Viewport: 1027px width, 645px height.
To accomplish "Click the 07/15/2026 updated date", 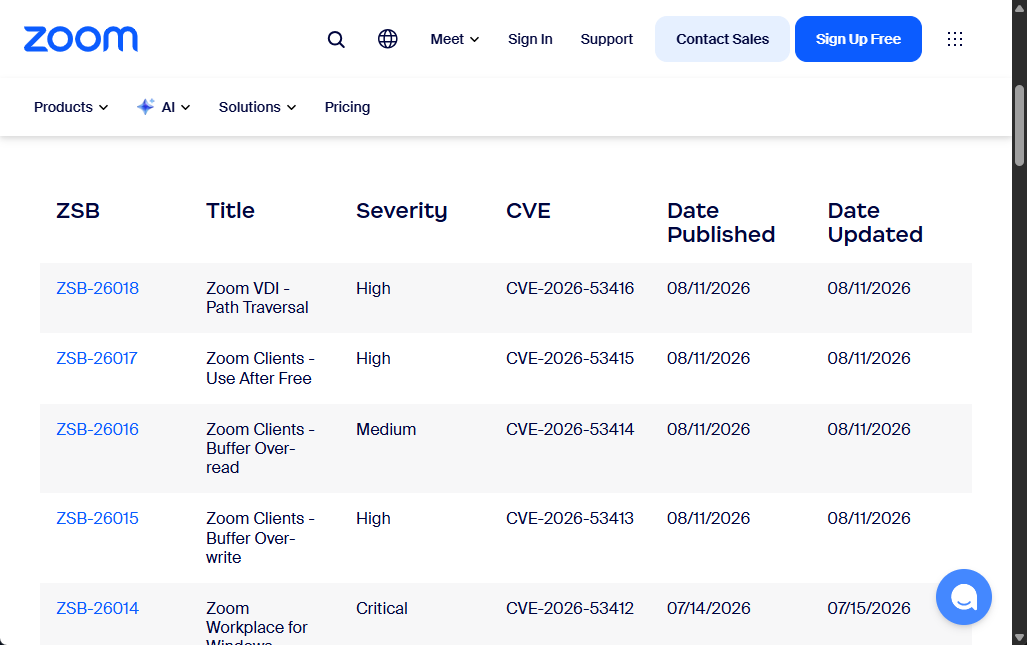I will point(868,608).
